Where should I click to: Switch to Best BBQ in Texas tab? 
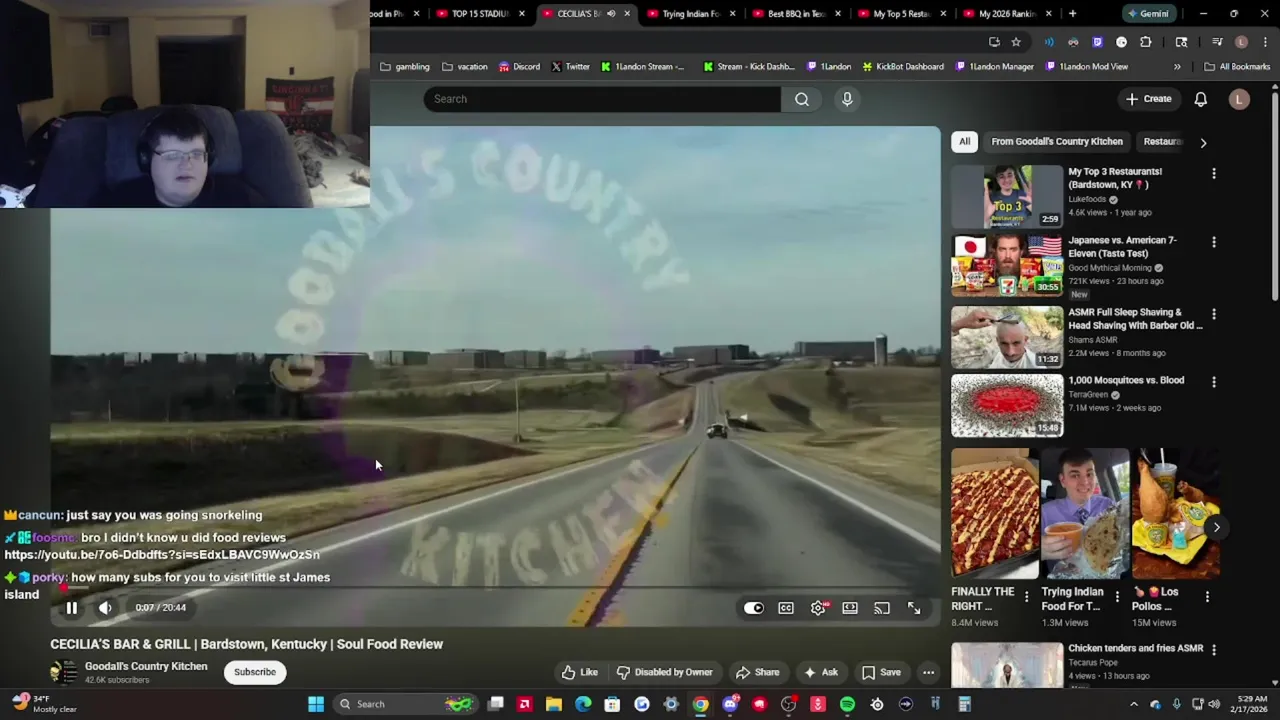click(795, 14)
